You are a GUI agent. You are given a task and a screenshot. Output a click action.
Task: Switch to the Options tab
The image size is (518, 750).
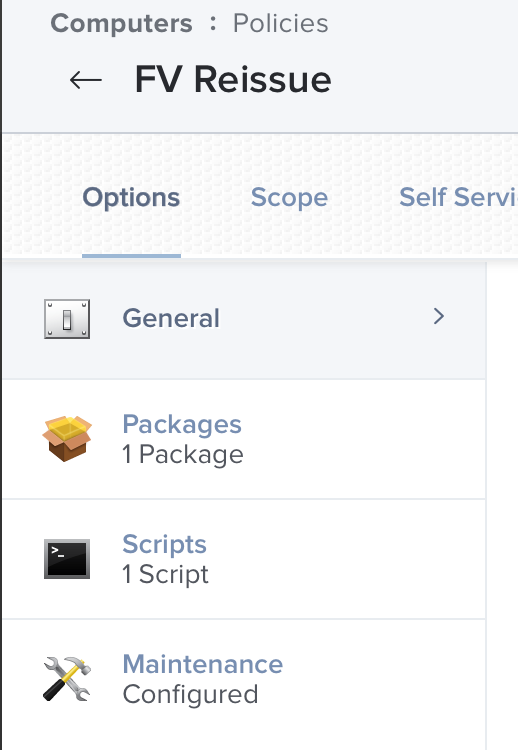(x=131, y=198)
